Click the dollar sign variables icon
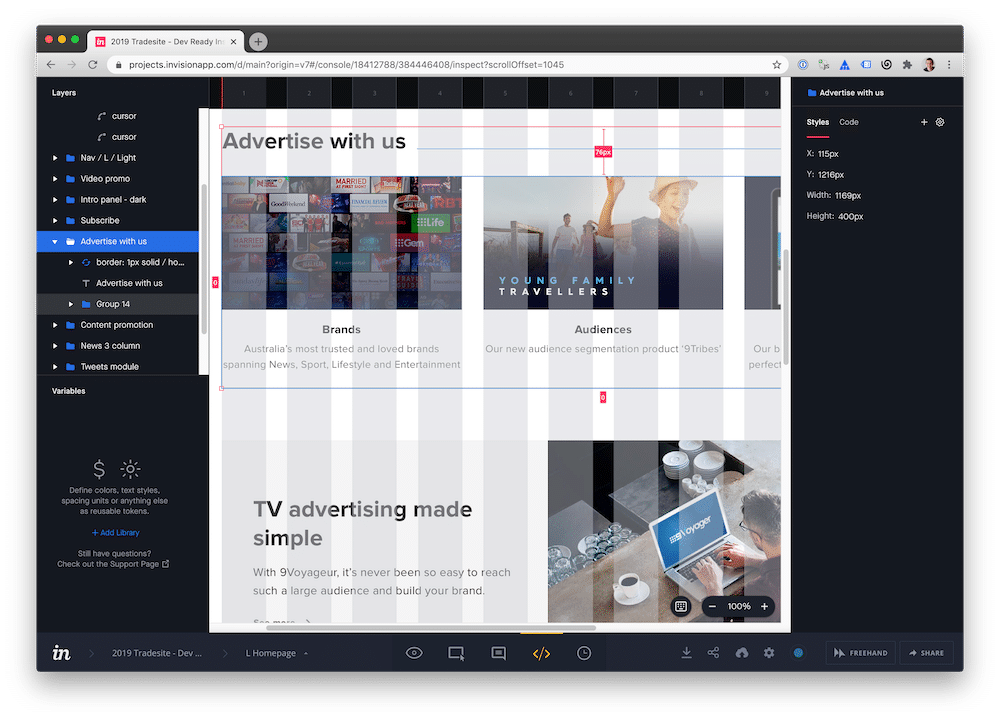 coord(99,469)
